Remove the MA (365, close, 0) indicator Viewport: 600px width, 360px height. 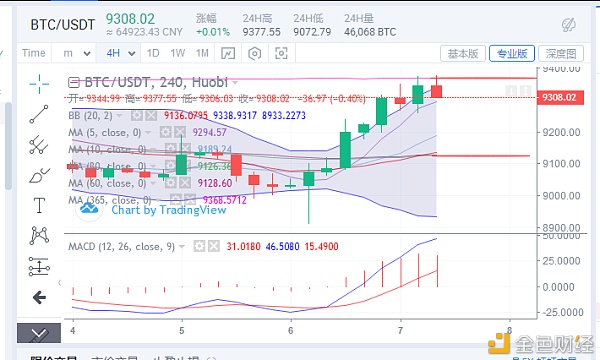[x=190, y=200]
